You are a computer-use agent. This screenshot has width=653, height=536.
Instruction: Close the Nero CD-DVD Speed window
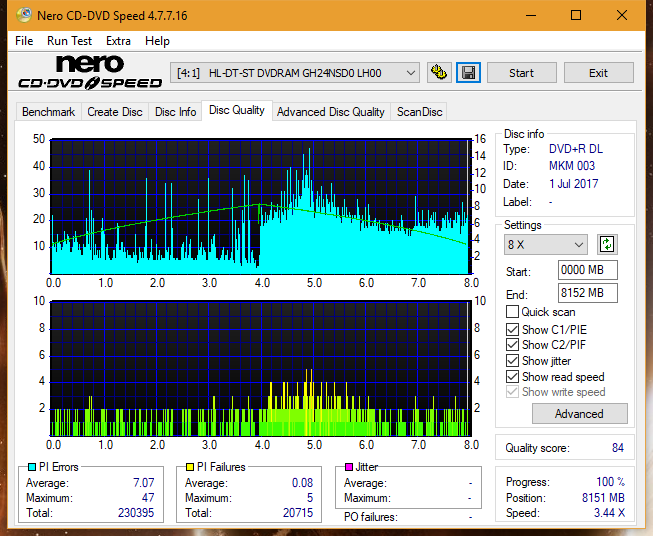point(622,15)
